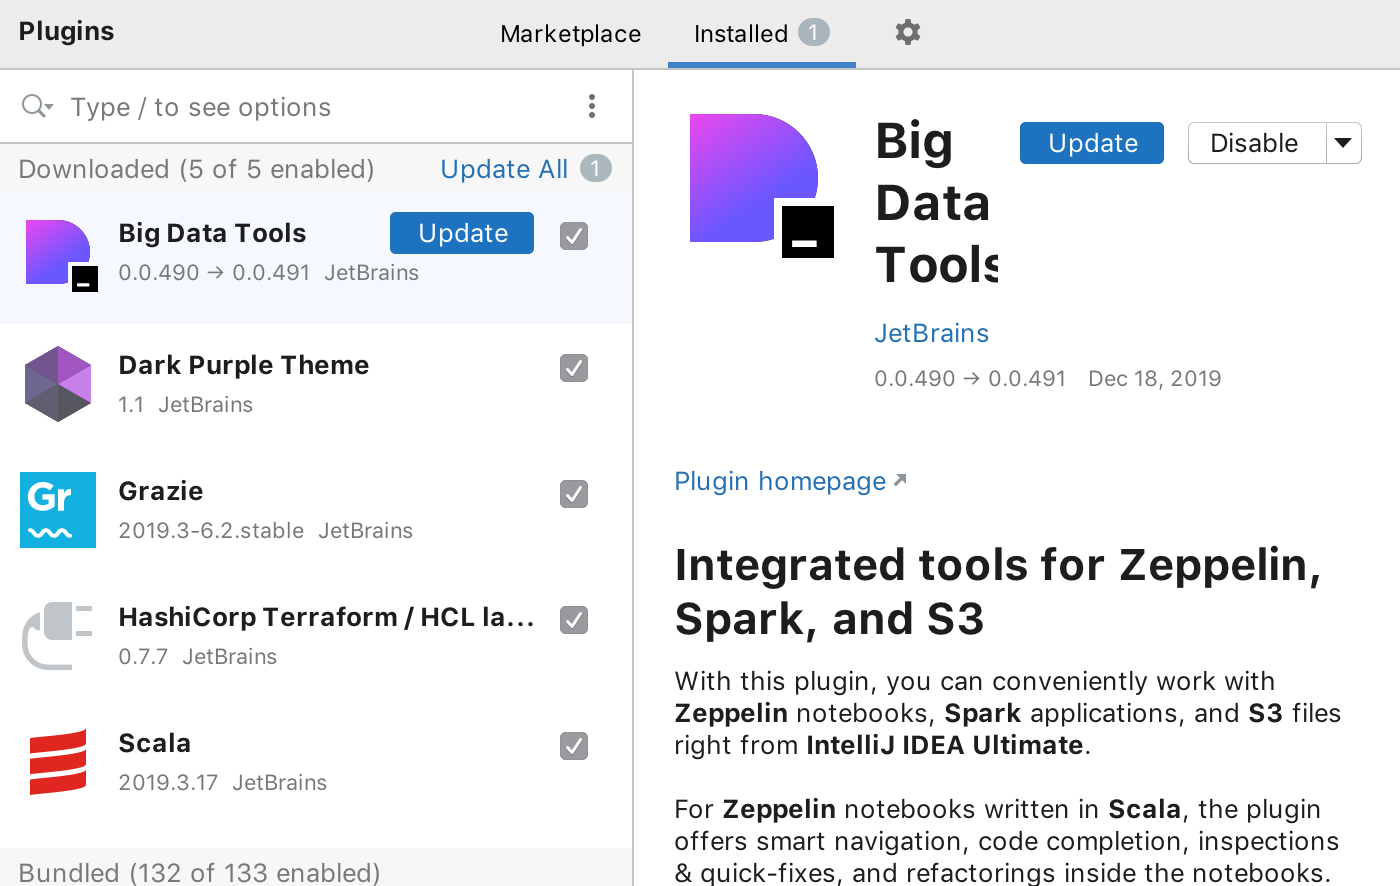Uncheck the Scala plugin checkbox

[574, 746]
